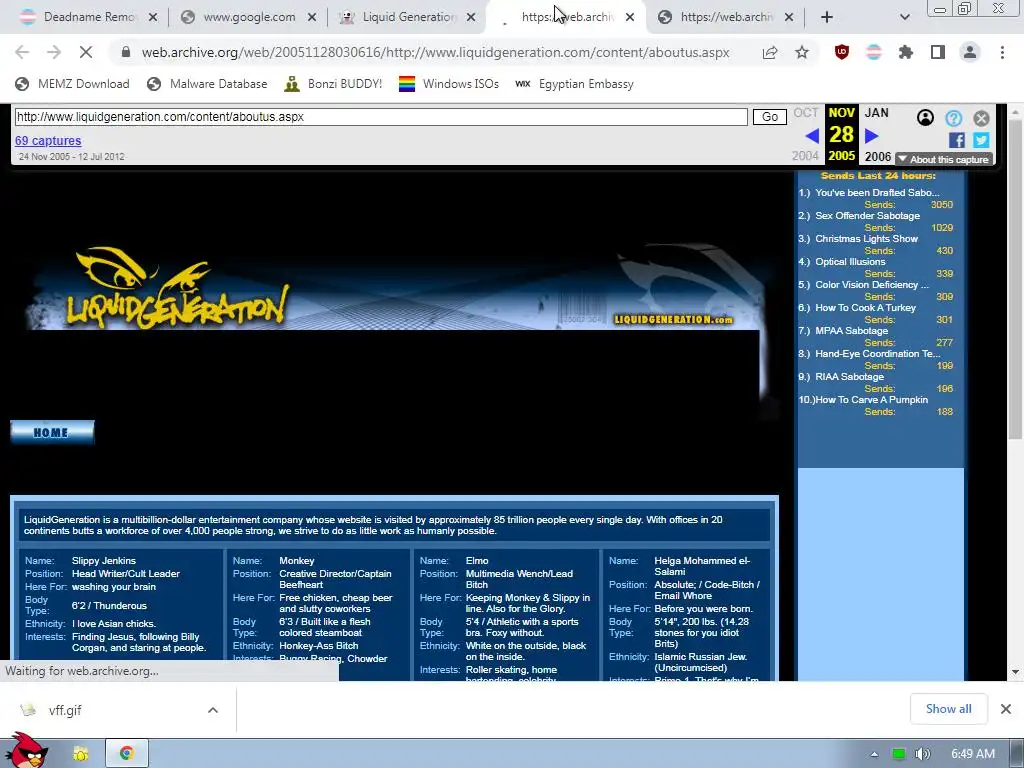Open new tab with plus button
Image resolution: width=1024 pixels, height=768 pixels.
pos(827,17)
